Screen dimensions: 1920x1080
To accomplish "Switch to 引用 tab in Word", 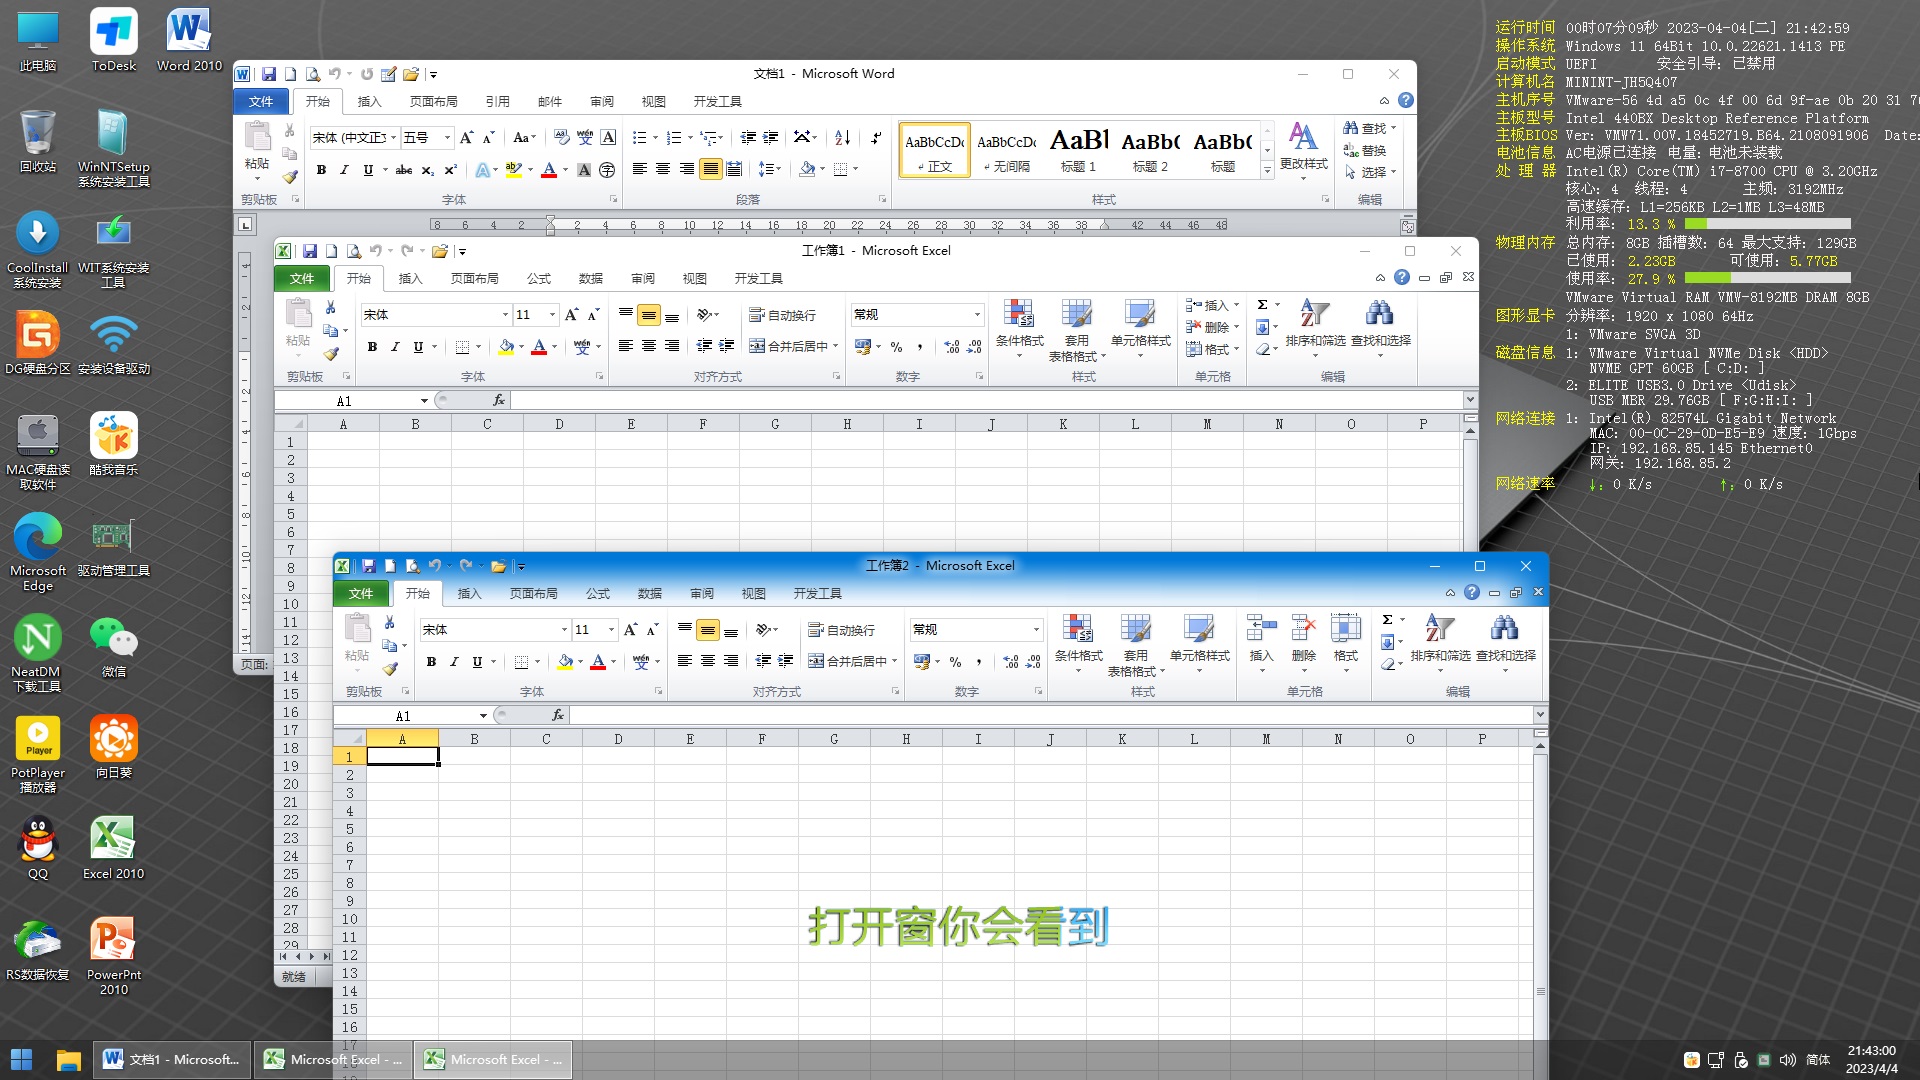I will (x=497, y=101).
